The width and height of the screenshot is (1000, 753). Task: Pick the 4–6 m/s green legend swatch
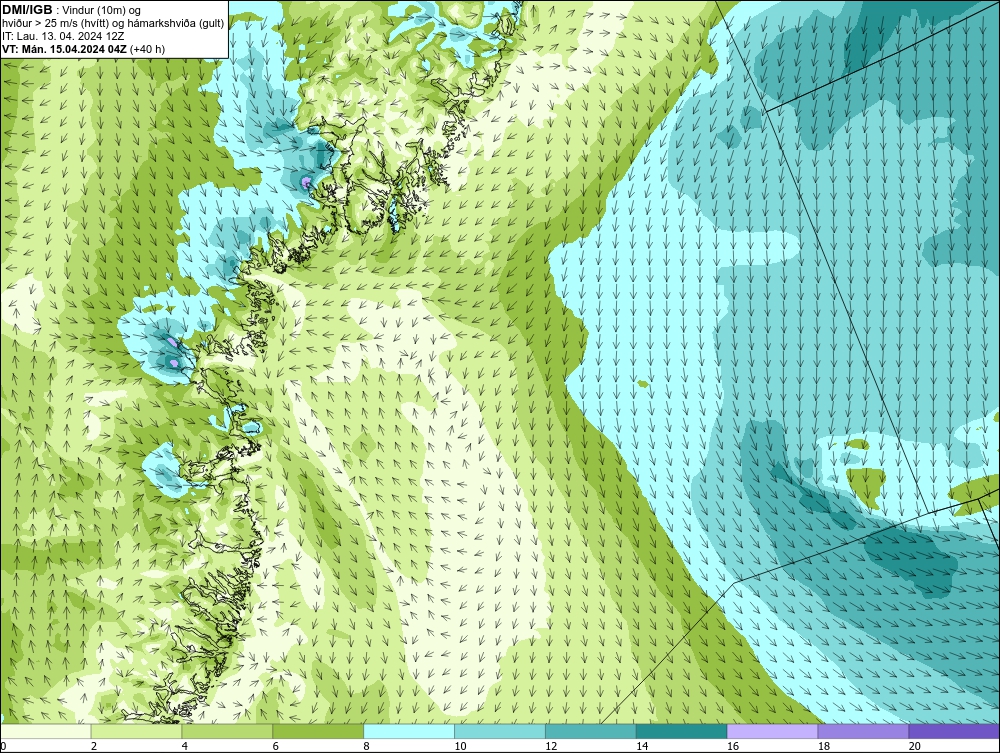[227, 731]
